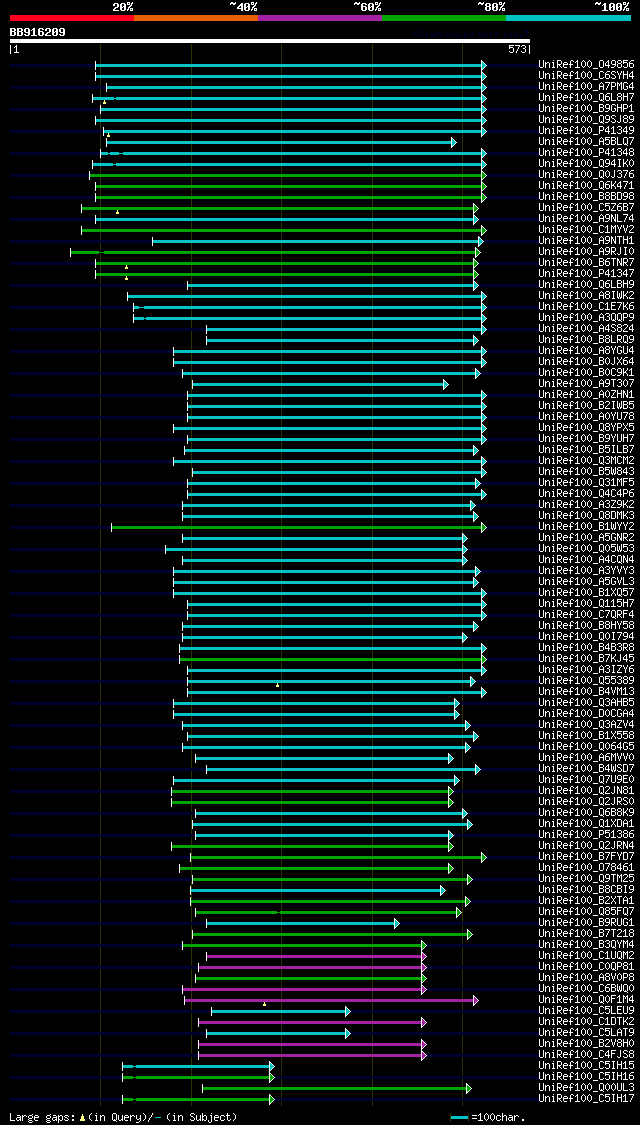The image size is (640, 1125).
Task: Select the UniRef100_A8IWK2 label
Action: coord(586,296)
